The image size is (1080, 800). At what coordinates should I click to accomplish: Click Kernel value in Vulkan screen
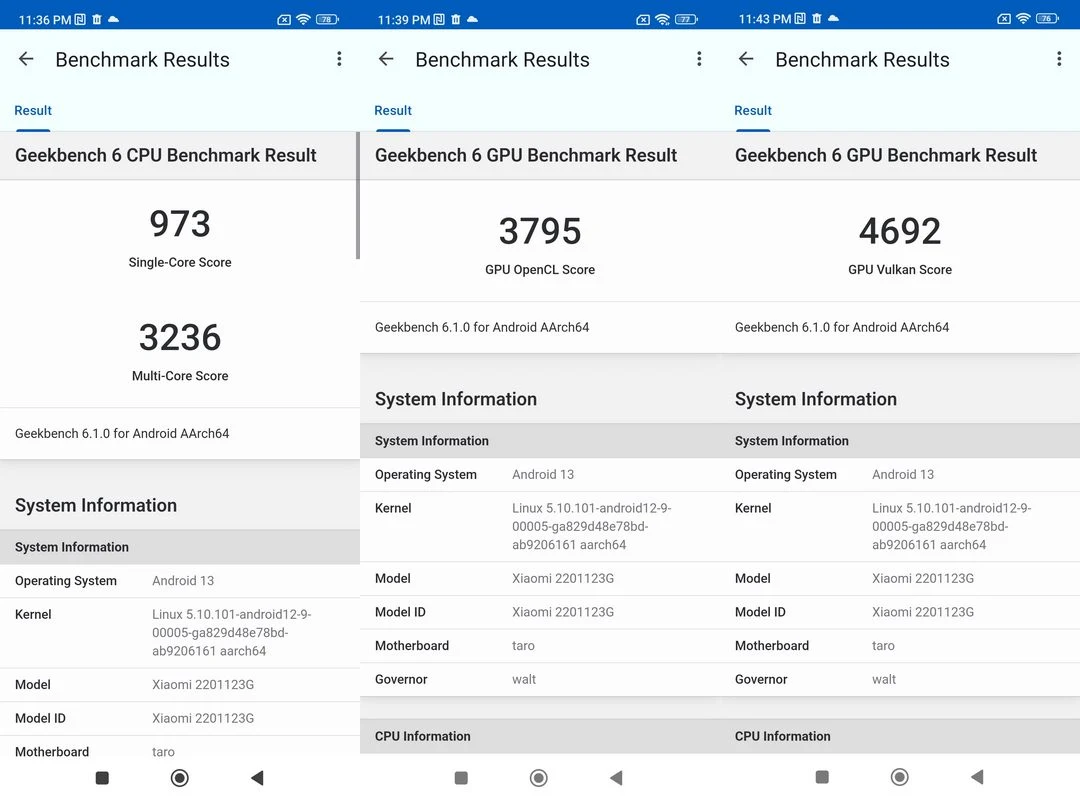click(951, 526)
